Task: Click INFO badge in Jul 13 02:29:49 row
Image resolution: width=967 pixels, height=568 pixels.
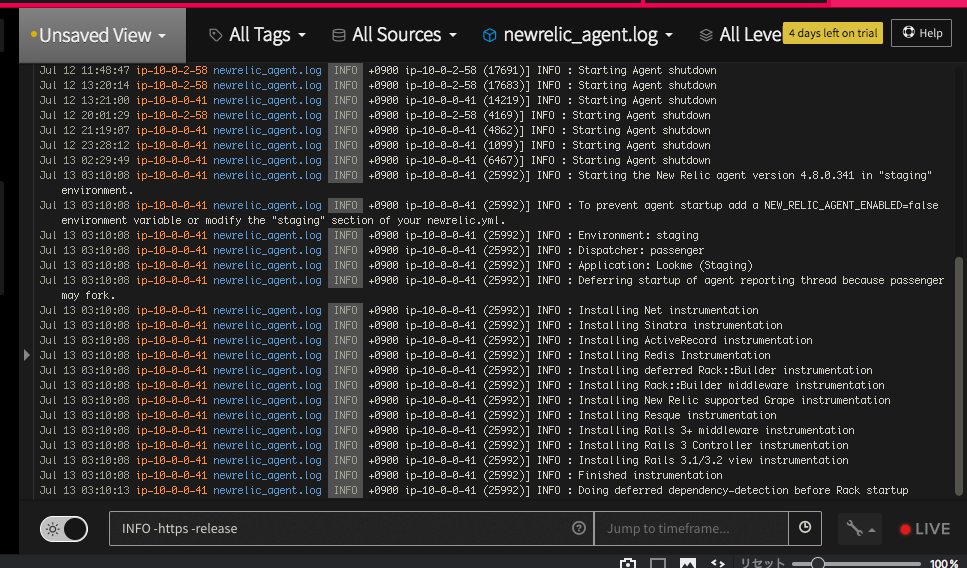Action: (345, 160)
